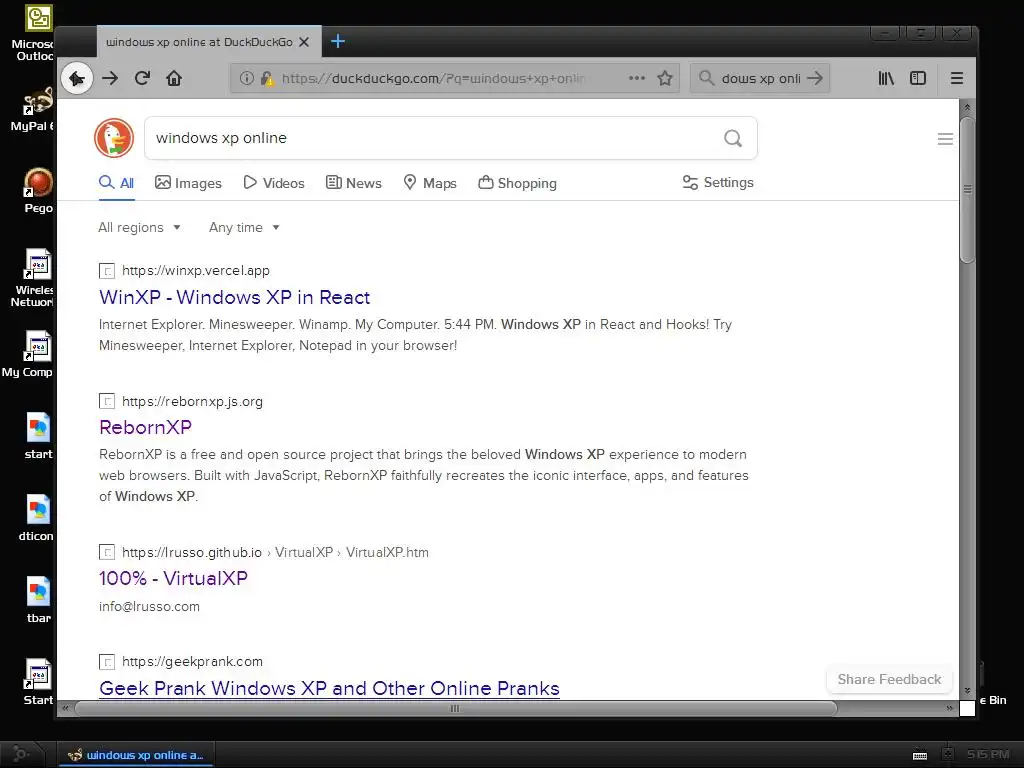The width and height of the screenshot is (1024, 768).
Task: Click the lock warning icon in address bar
Action: pyautogui.click(x=266, y=78)
